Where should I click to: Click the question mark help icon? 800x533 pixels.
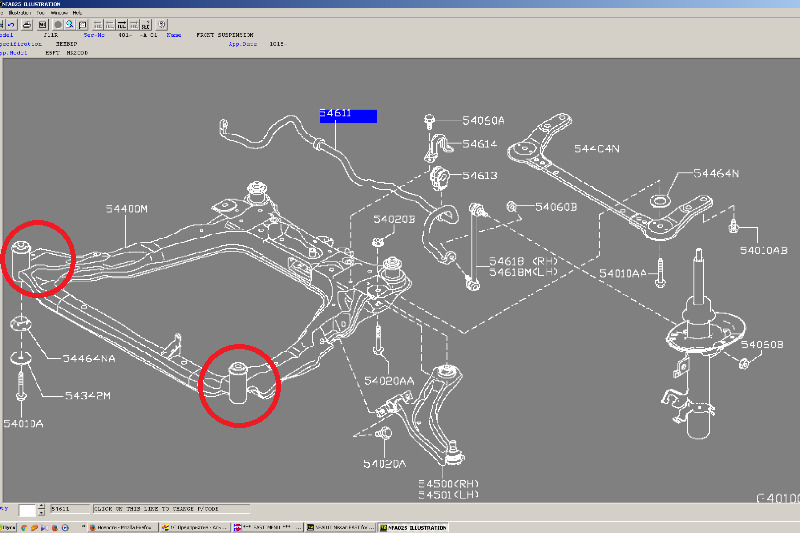(x=162, y=24)
